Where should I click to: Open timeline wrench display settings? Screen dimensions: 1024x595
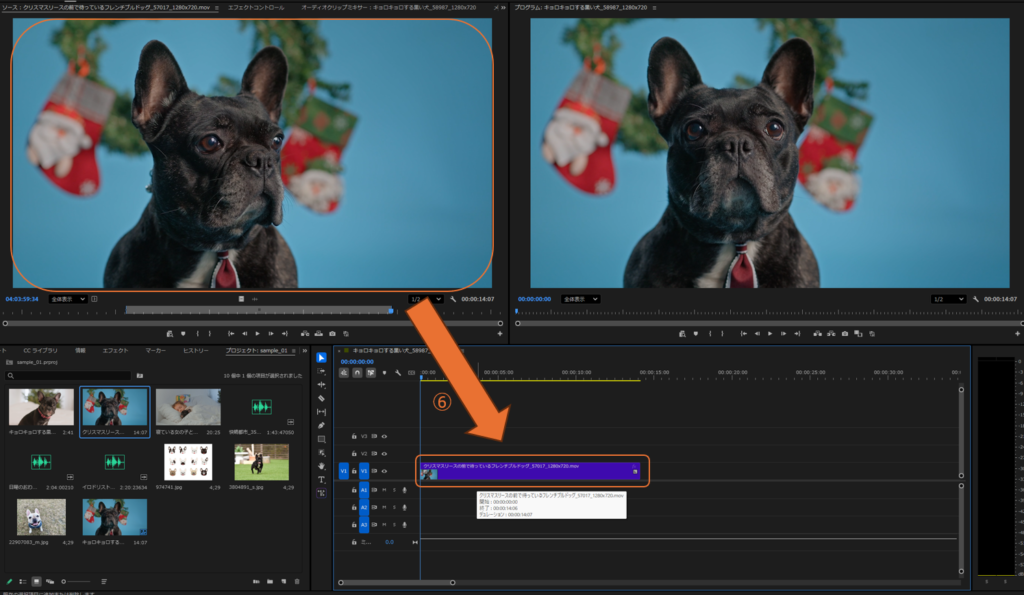tap(397, 373)
